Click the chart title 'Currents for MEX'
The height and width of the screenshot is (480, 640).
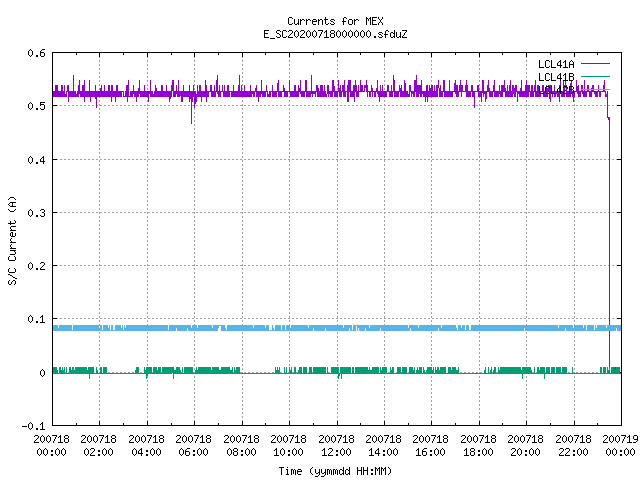click(335, 21)
